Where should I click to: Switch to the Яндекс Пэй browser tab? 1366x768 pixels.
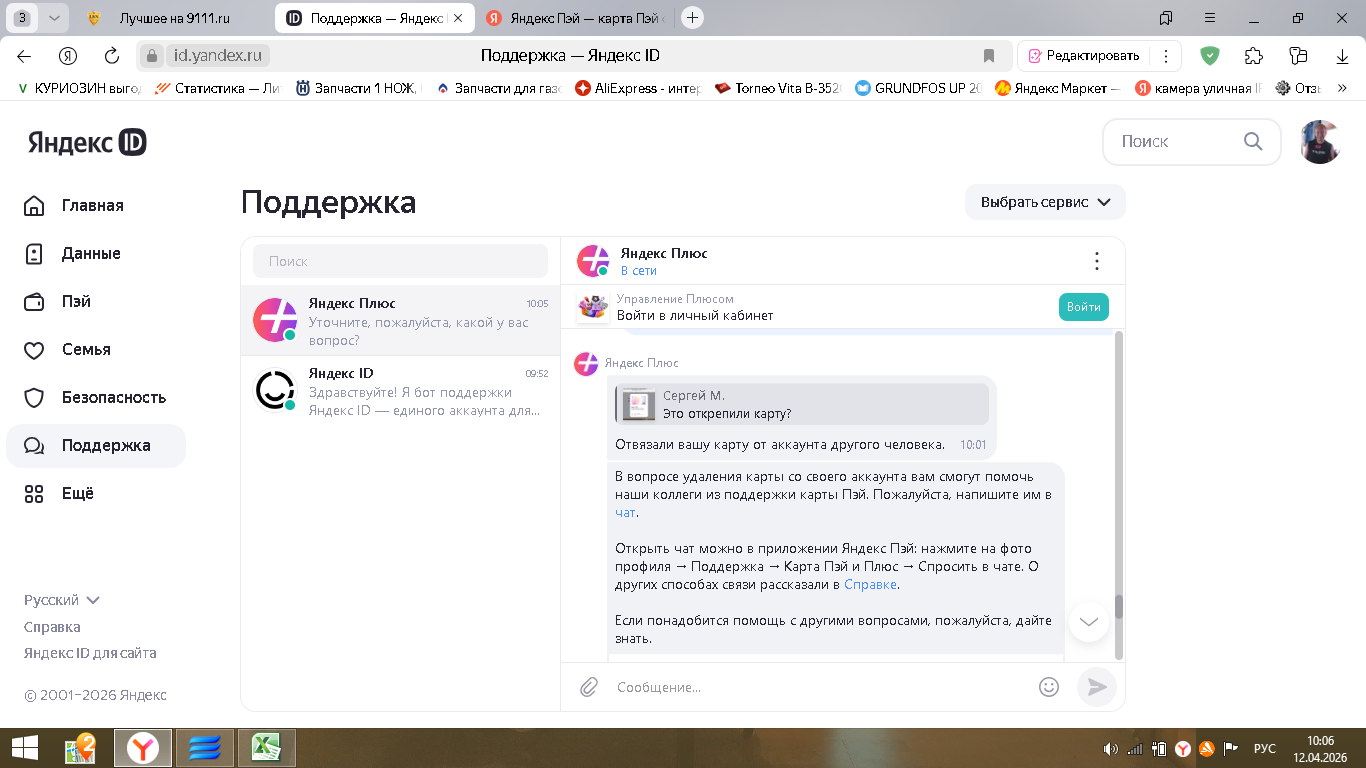pyautogui.click(x=575, y=18)
